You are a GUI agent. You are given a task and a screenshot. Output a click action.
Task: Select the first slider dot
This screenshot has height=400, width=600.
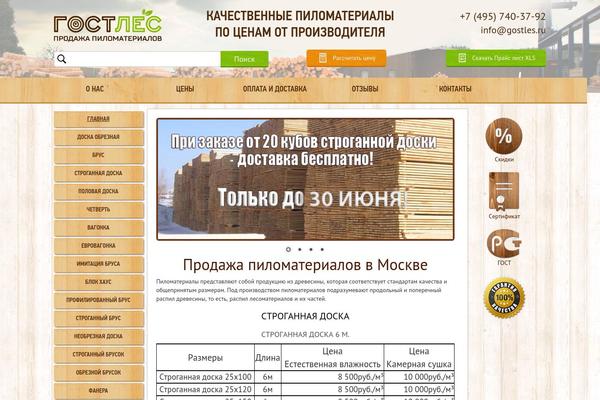(288, 249)
